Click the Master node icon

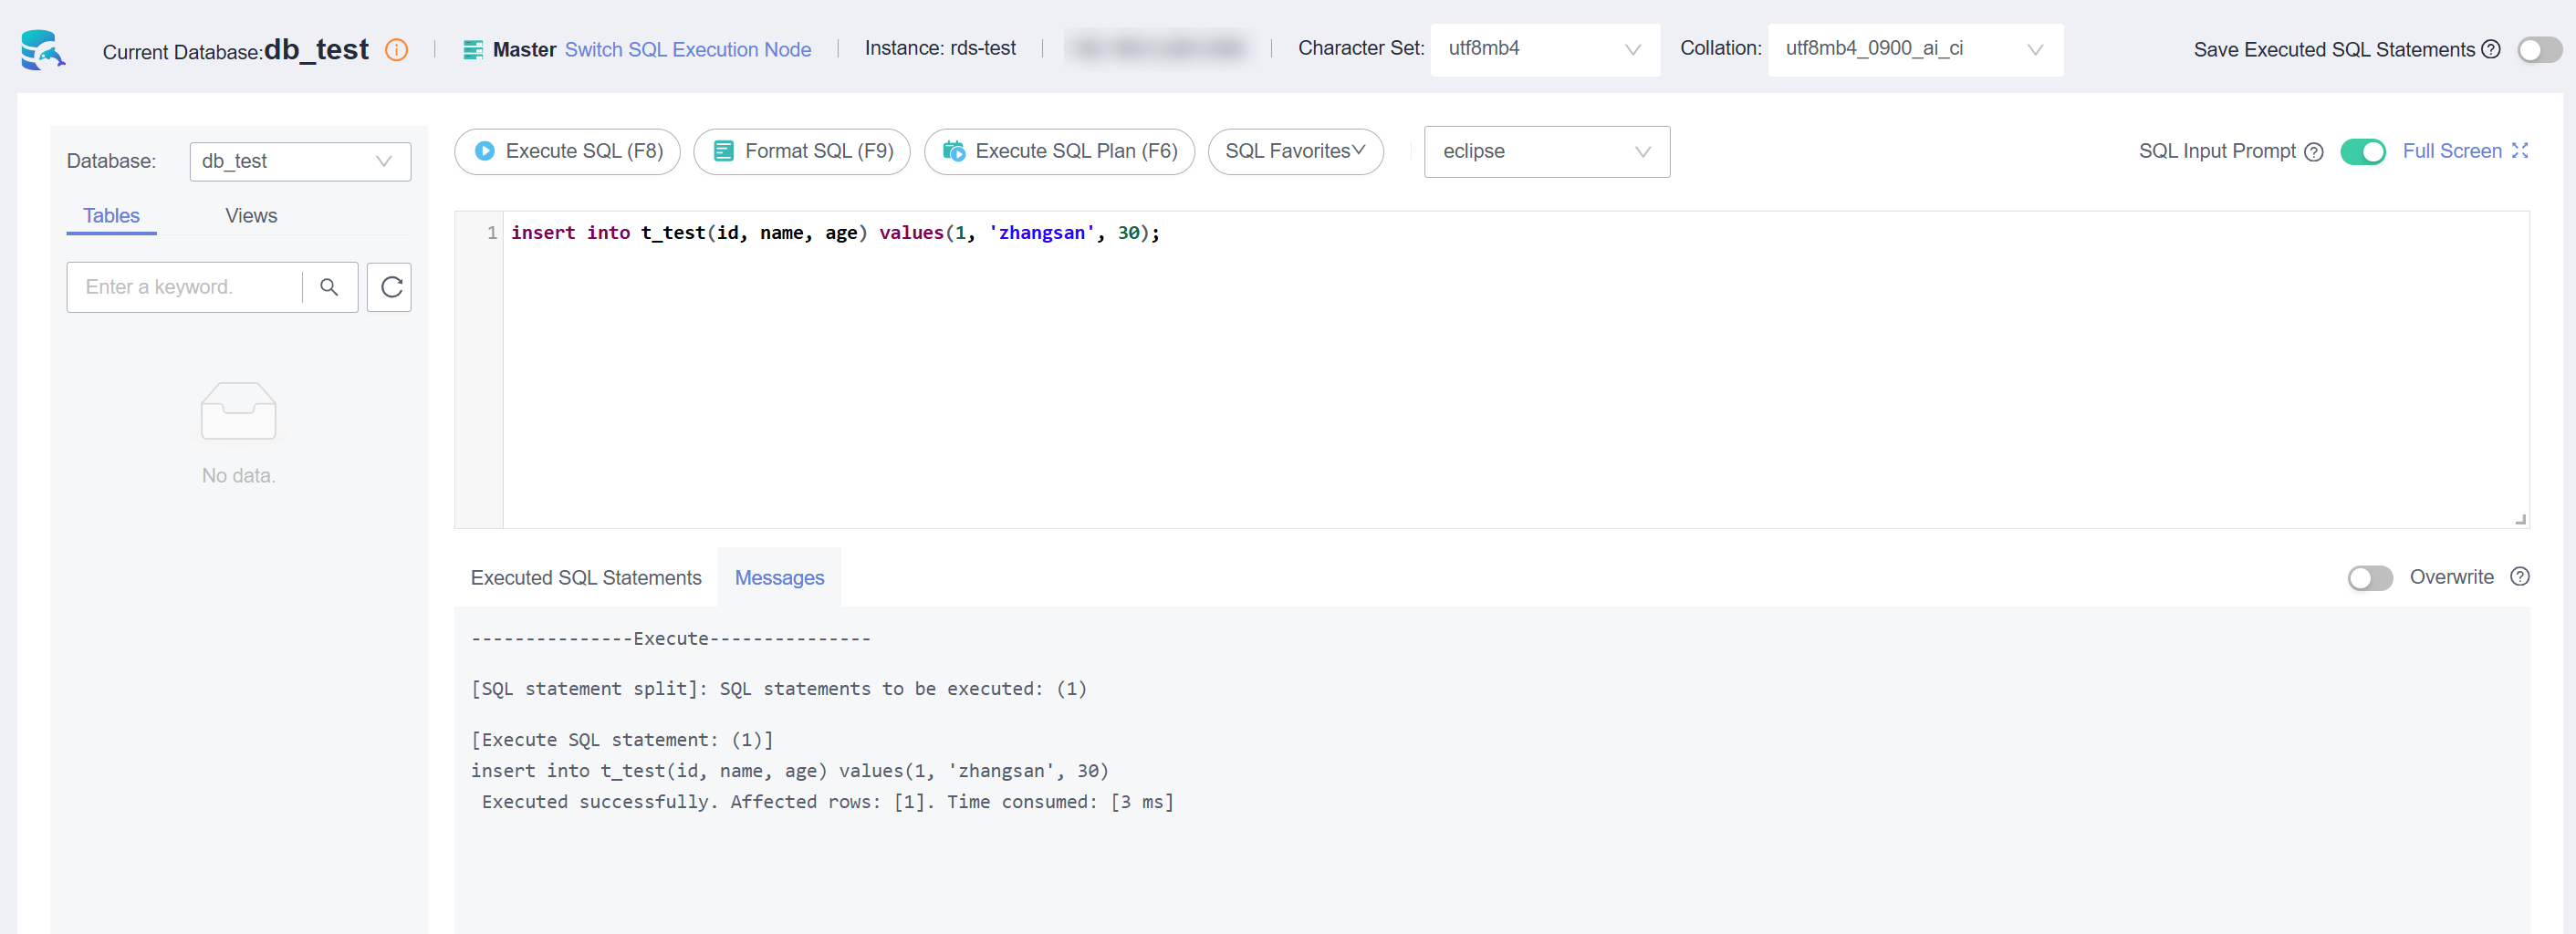(473, 50)
